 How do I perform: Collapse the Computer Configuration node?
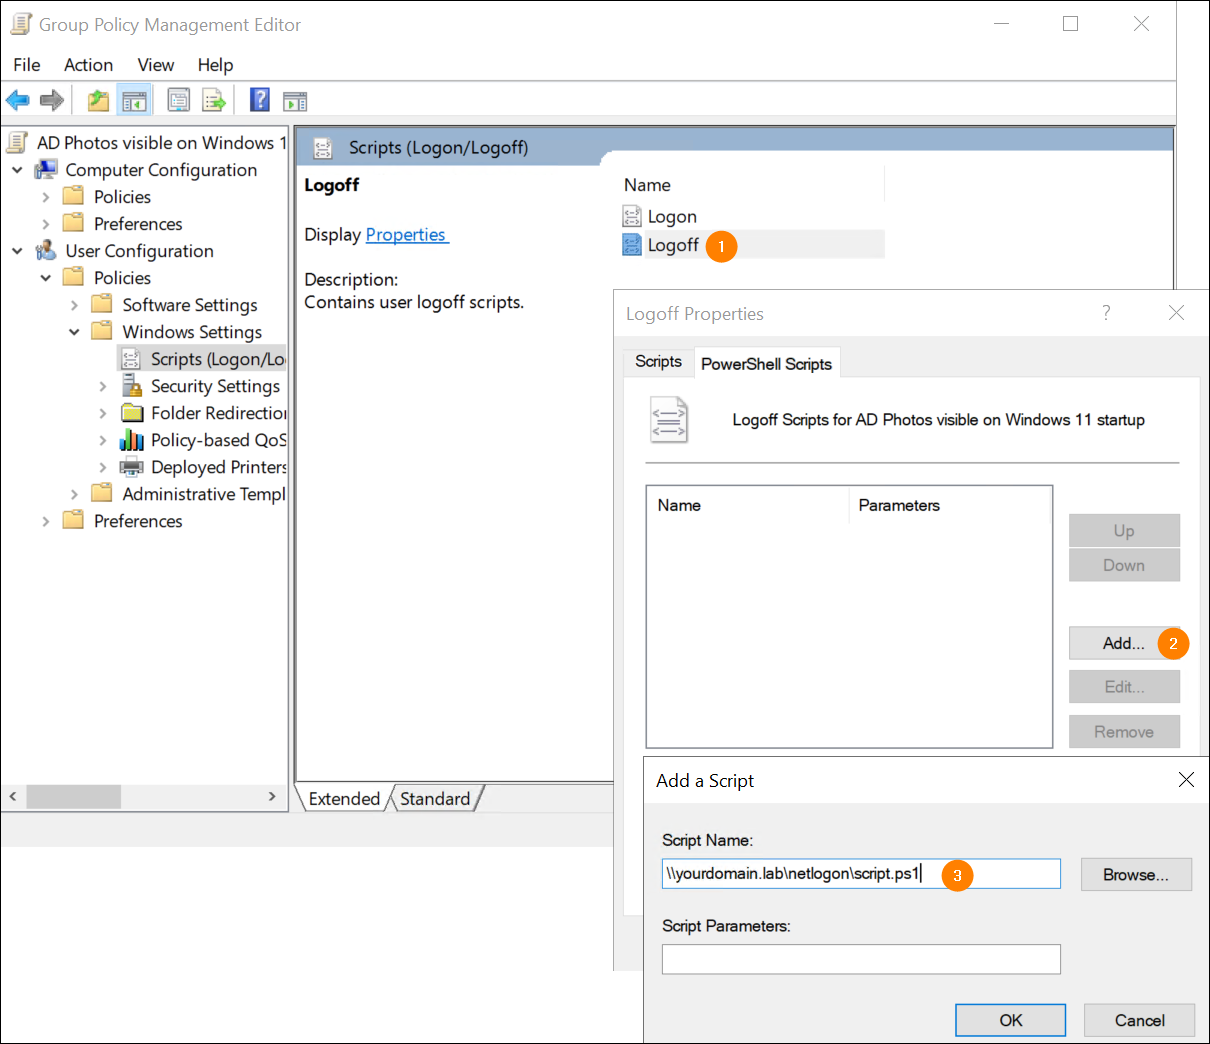coord(17,170)
